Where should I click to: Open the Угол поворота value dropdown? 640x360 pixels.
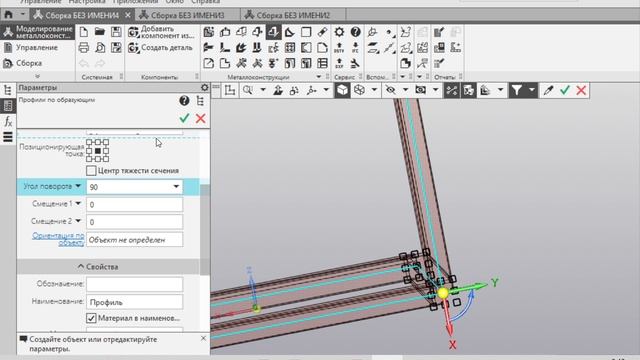tap(176, 187)
